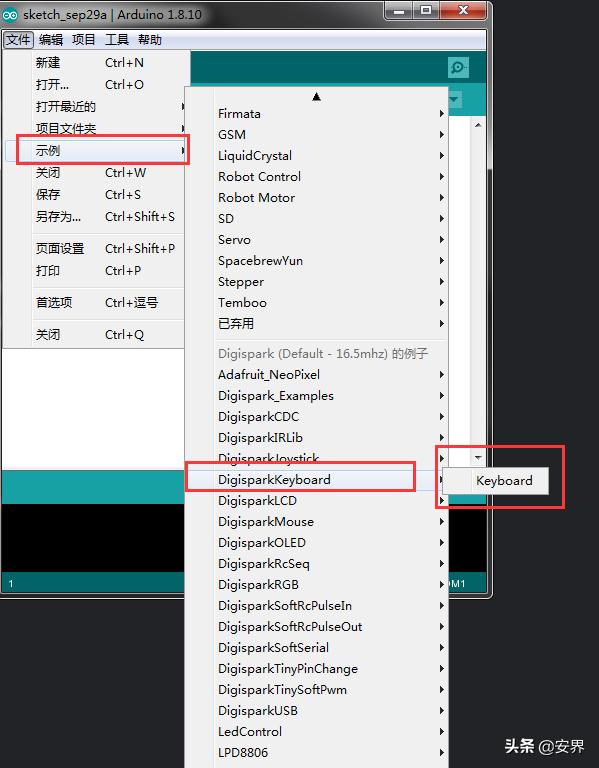Open DigisparkIRLib examples submenu
The image size is (599, 768).
(316, 438)
